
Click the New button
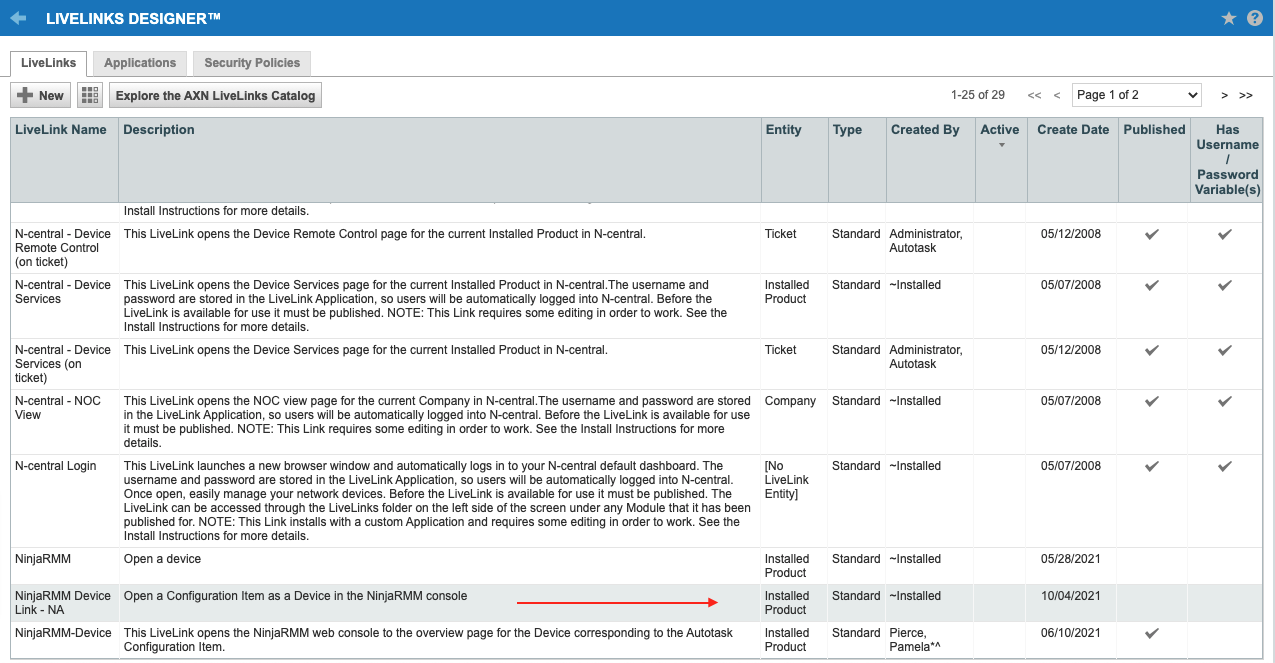point(40,95)
